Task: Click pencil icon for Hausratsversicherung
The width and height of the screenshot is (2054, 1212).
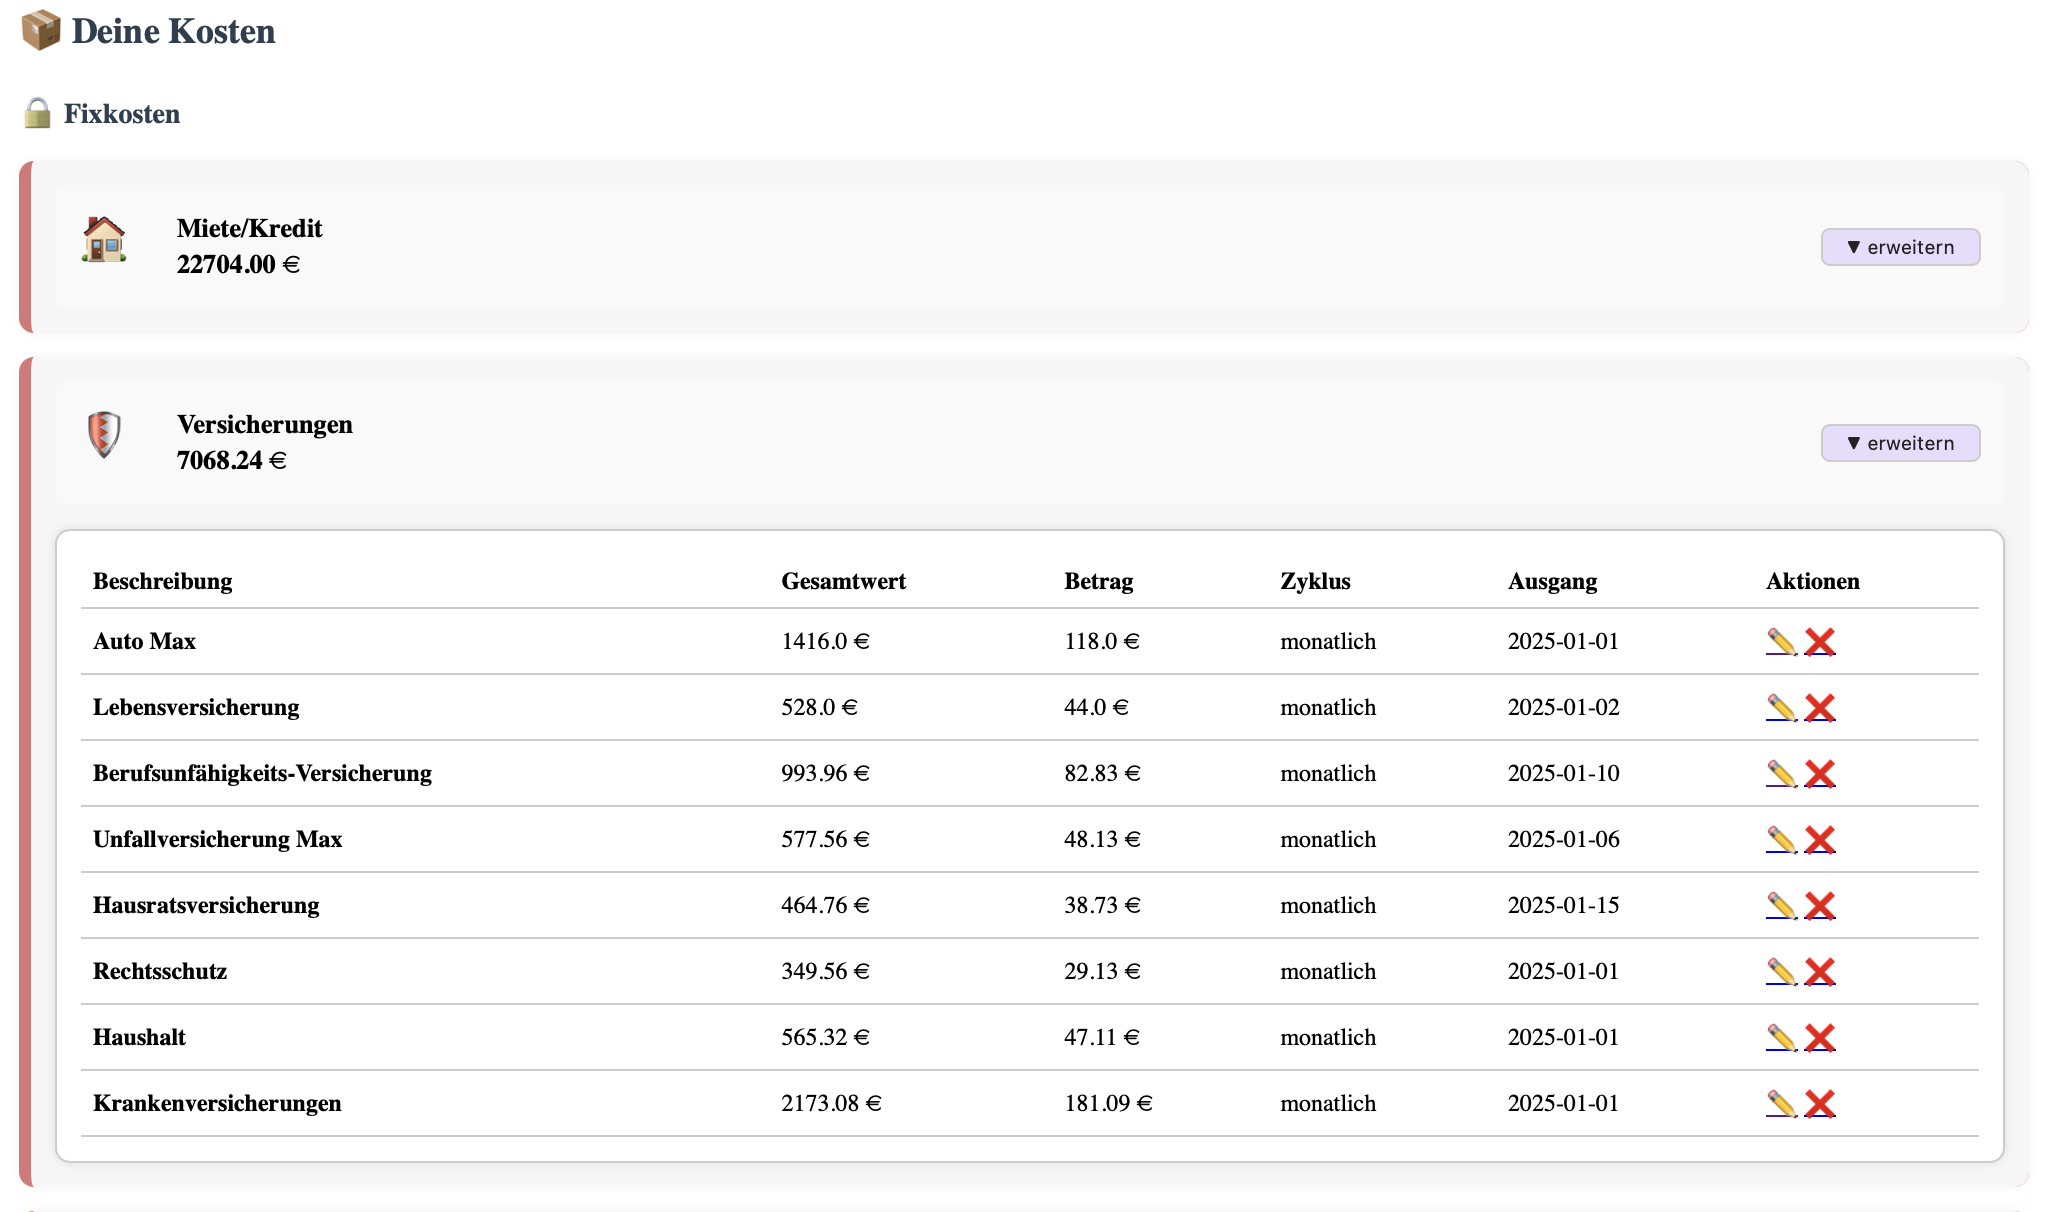Action: [1781, 906]
